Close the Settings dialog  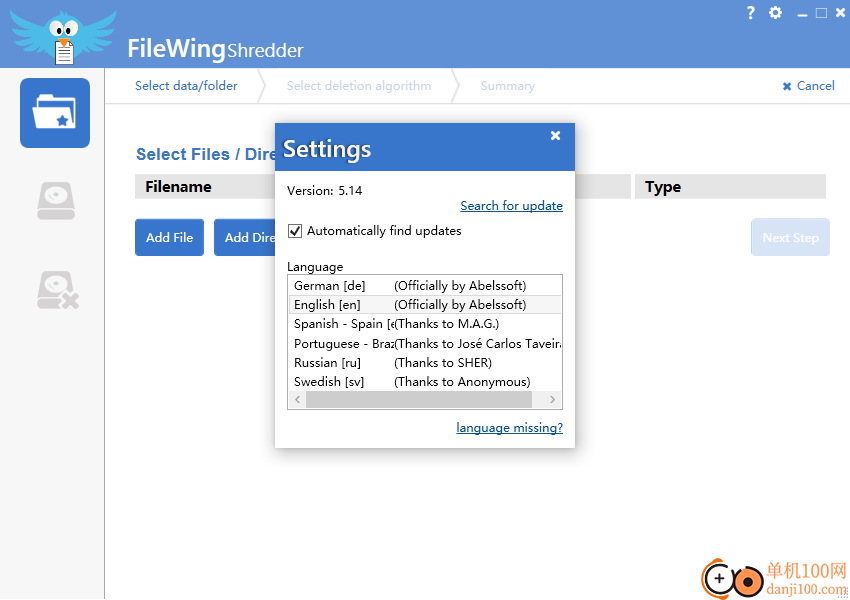(x=555, y=136)
